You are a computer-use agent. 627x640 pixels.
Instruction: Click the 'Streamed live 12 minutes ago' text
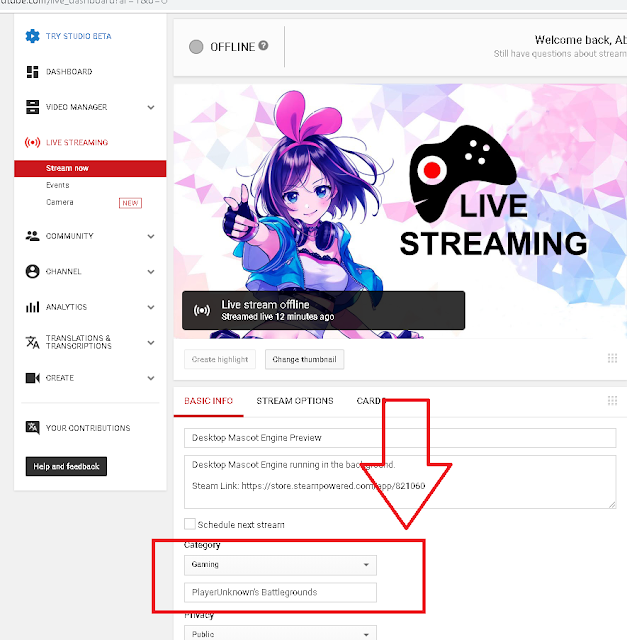pos(278,317)
